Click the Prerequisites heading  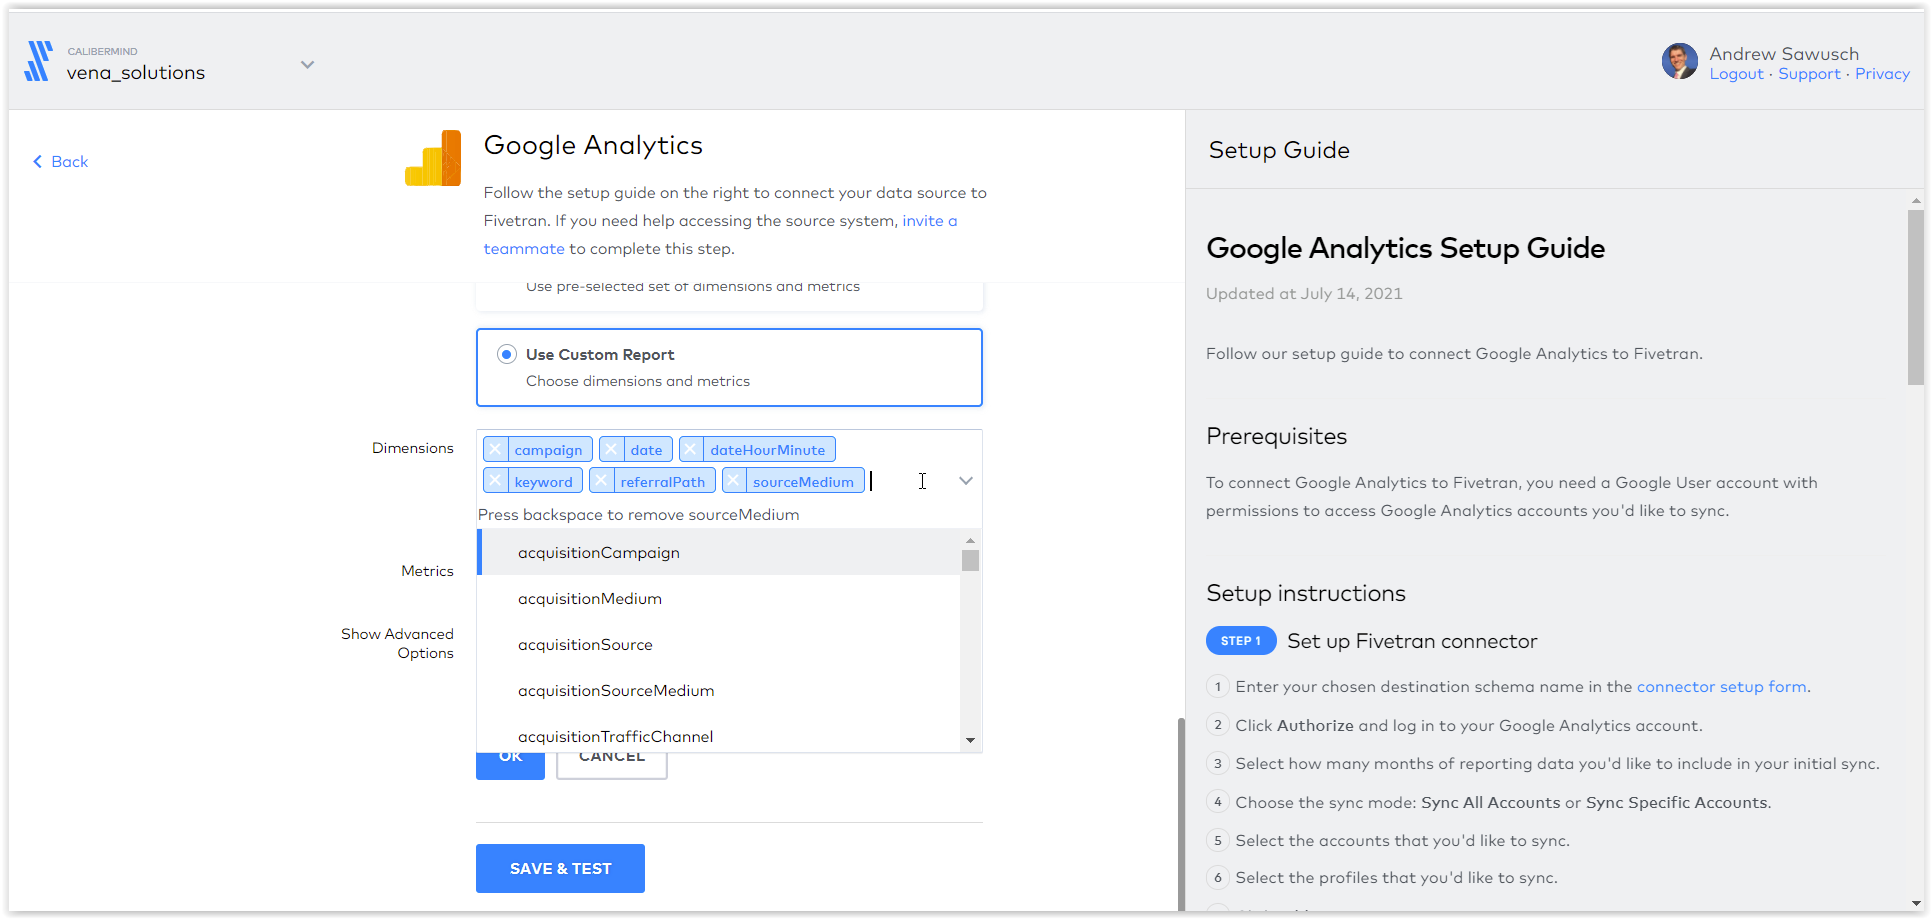pos(1276,436)
